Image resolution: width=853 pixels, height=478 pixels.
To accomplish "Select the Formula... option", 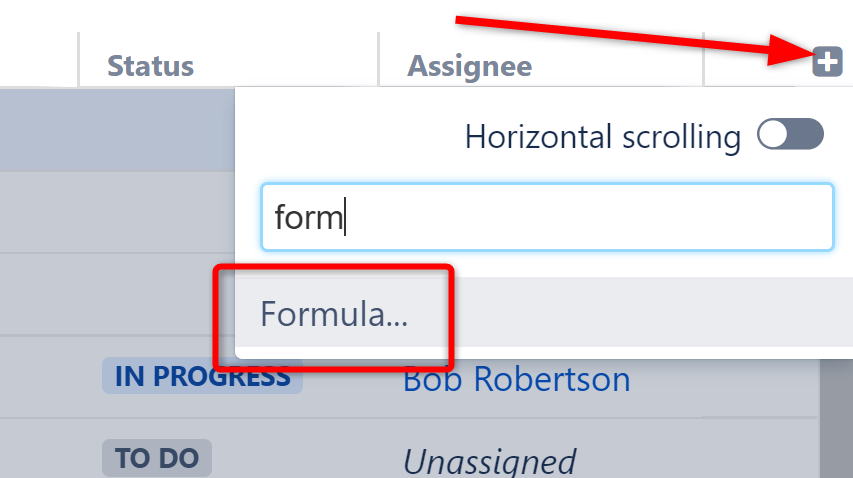I will point(334,314).
